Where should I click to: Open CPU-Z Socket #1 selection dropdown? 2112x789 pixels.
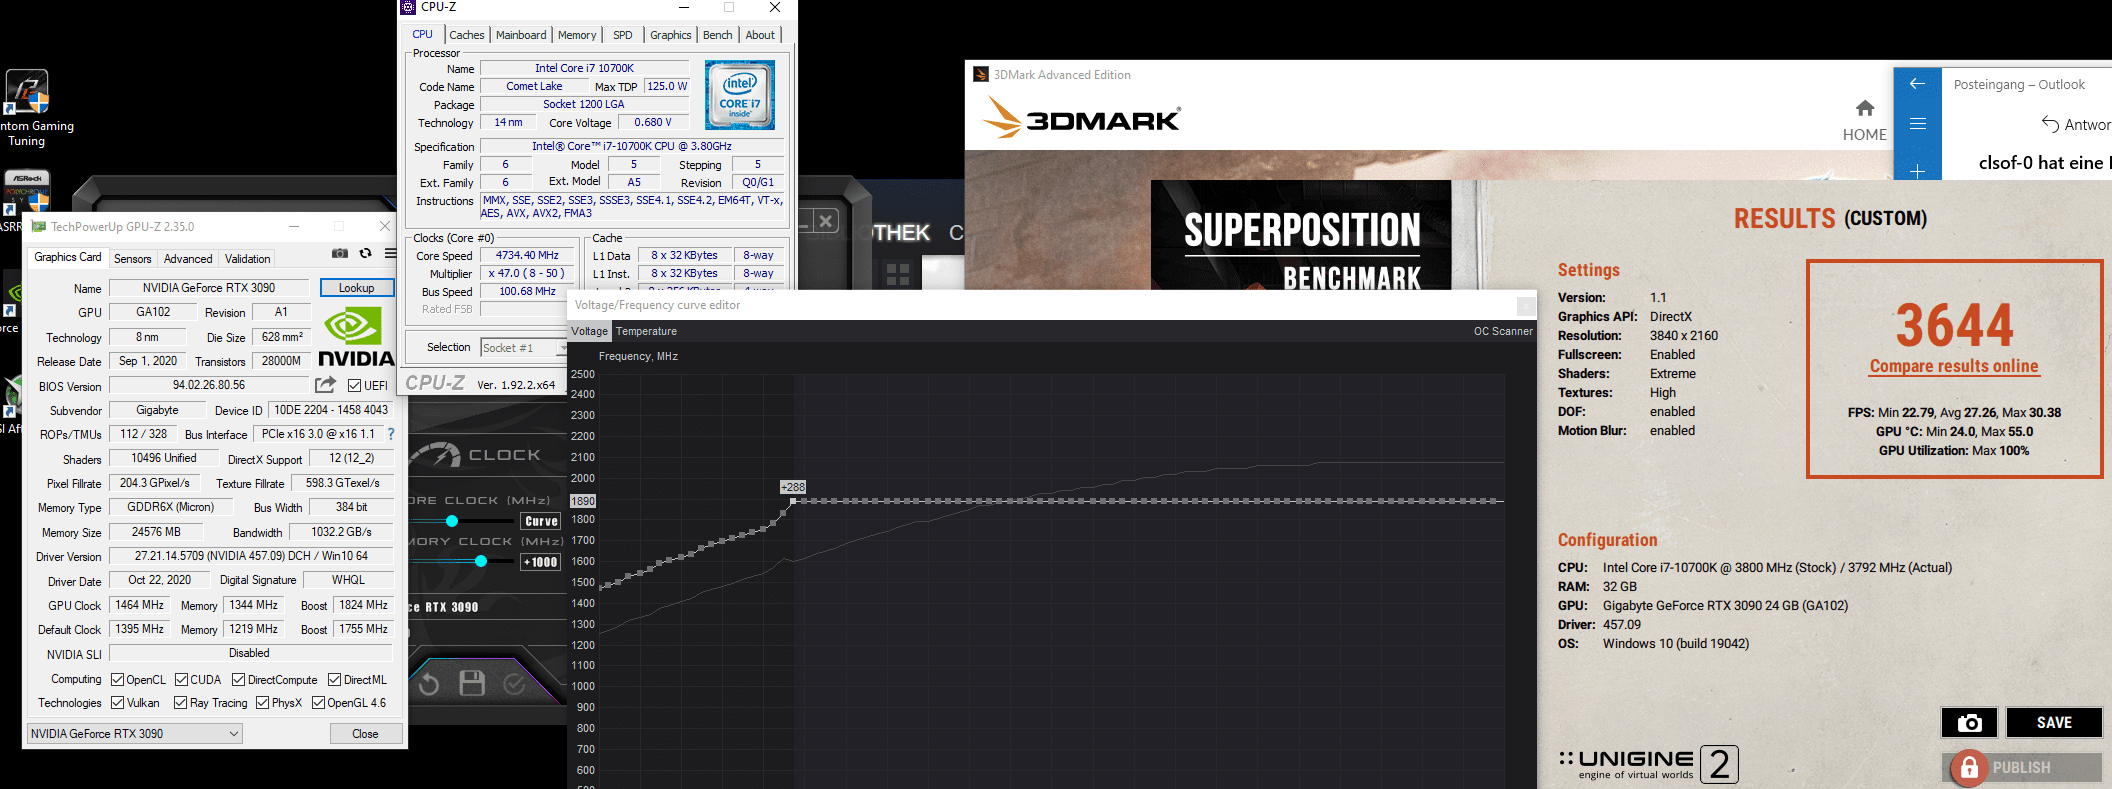pos(523,348)
